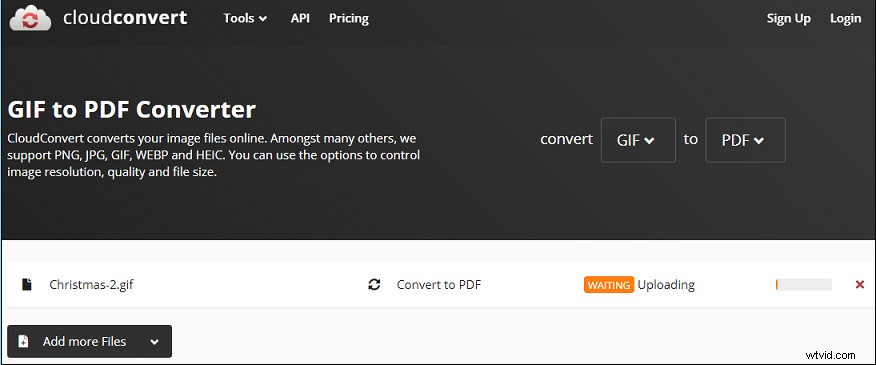876x365 pixels.
Task: Expand the GIF source format dropdown
Action: (638, 140)
